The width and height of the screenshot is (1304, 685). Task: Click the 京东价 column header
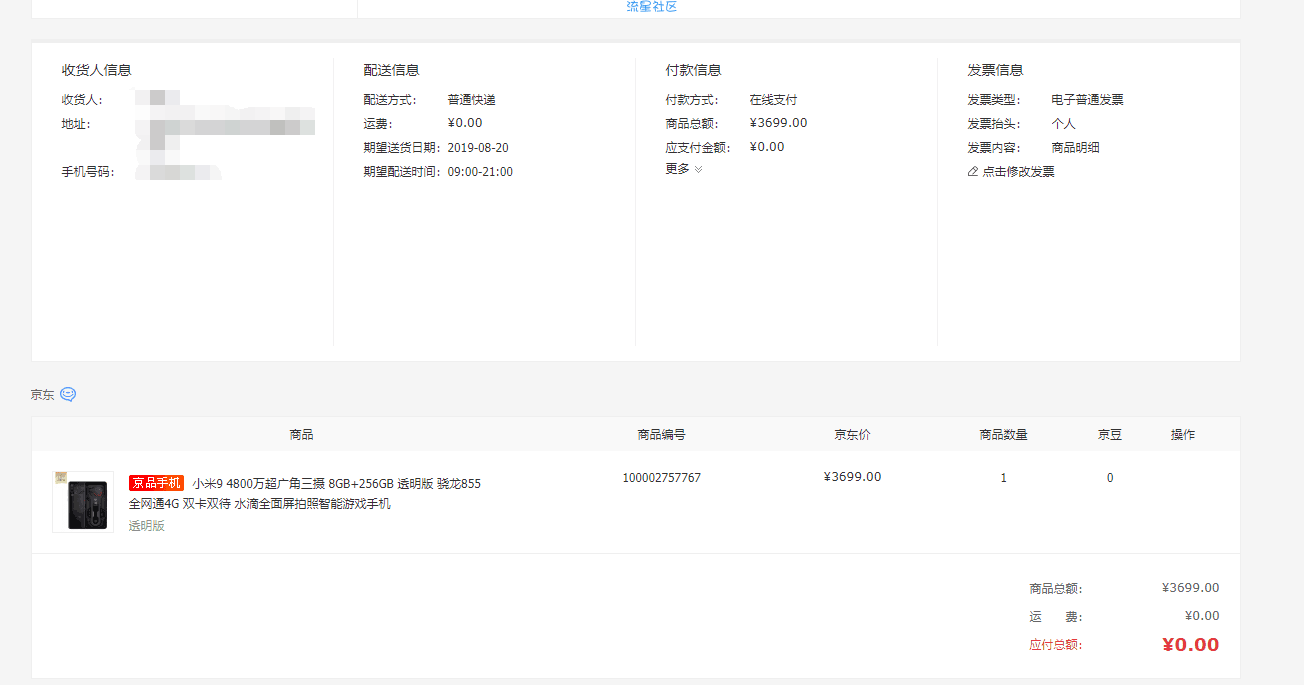(x=853, y=435)
